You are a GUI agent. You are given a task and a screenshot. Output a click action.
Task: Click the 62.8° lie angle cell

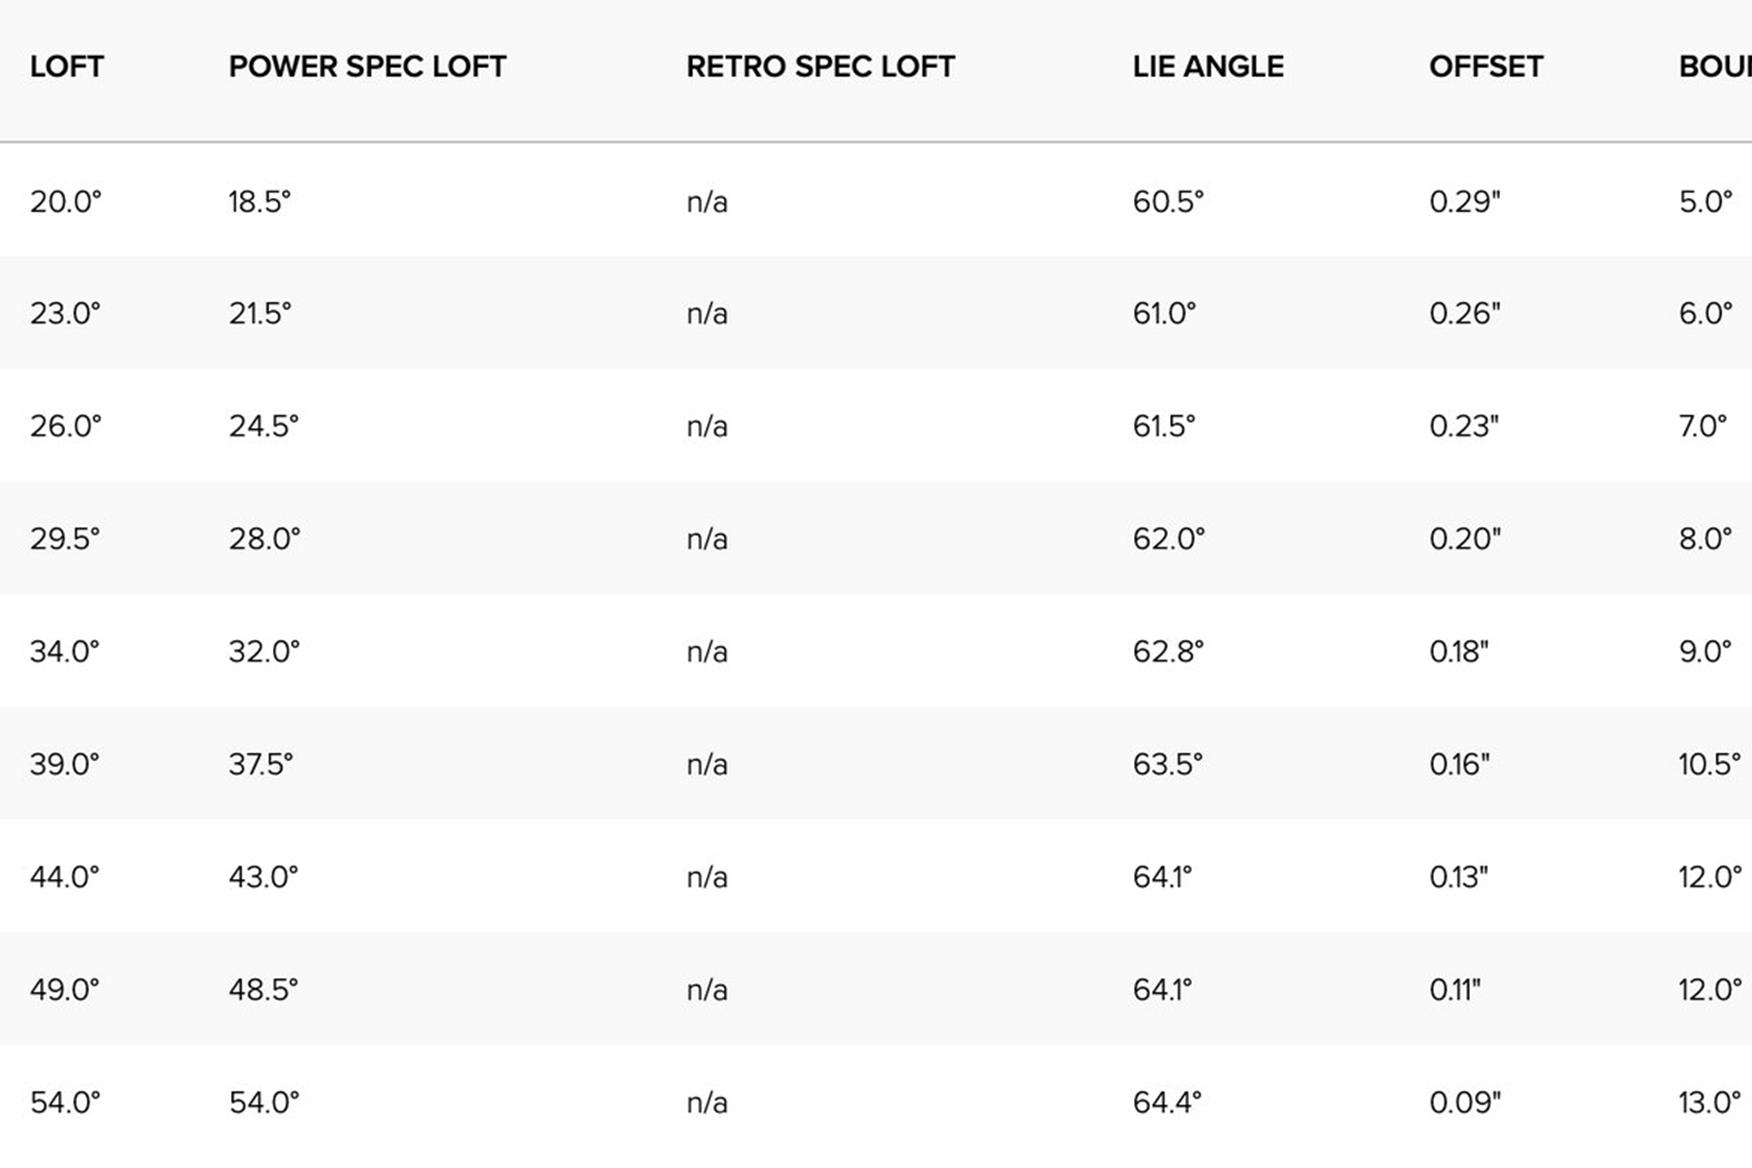[x=1168, y=652]
